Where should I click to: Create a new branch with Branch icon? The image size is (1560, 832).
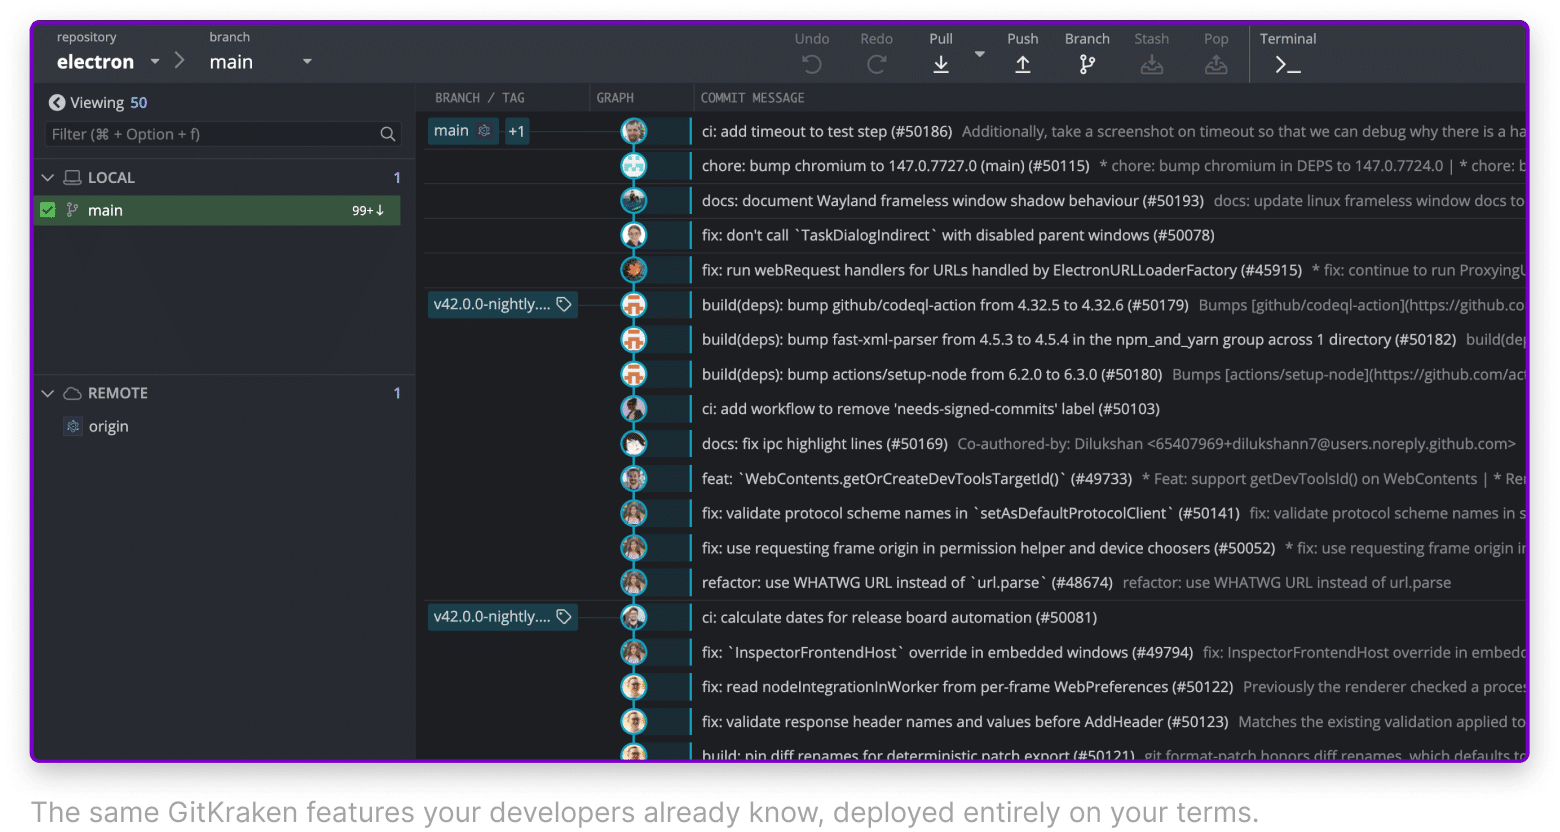(x=1087, y=64)
